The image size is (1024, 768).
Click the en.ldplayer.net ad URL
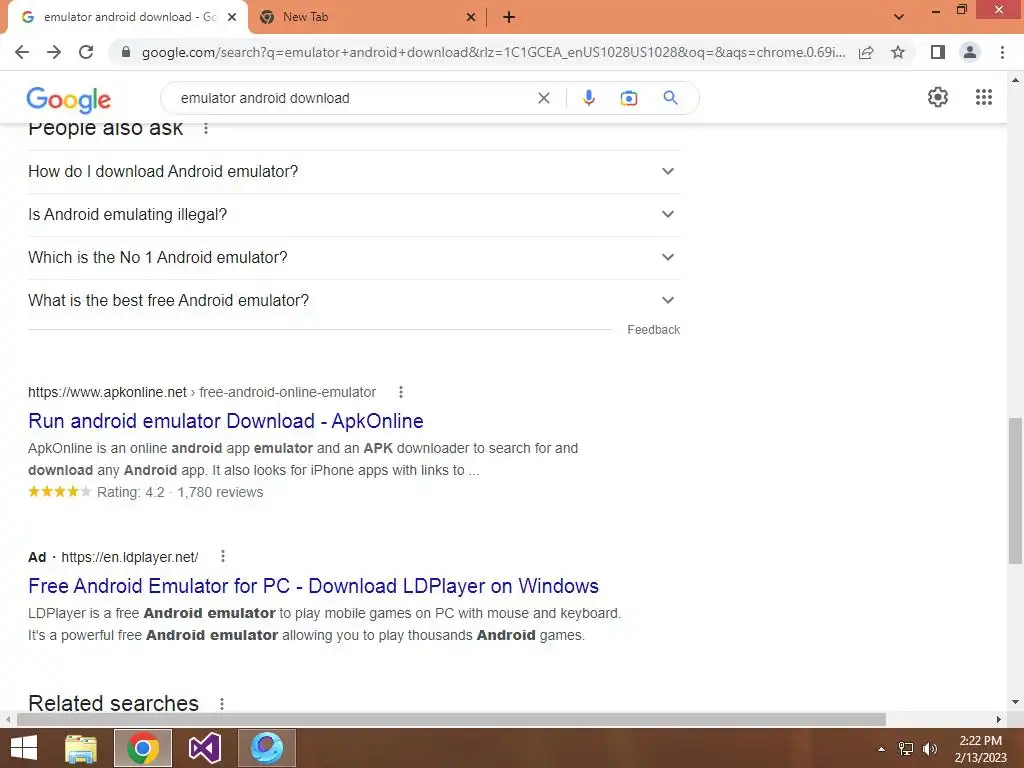pyautogui.click(x=130, y=557)
